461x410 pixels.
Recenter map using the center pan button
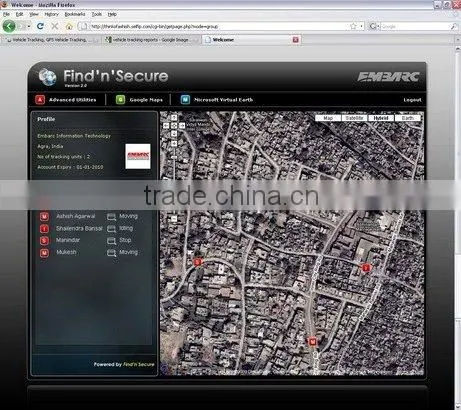click(x=174, y=126)
